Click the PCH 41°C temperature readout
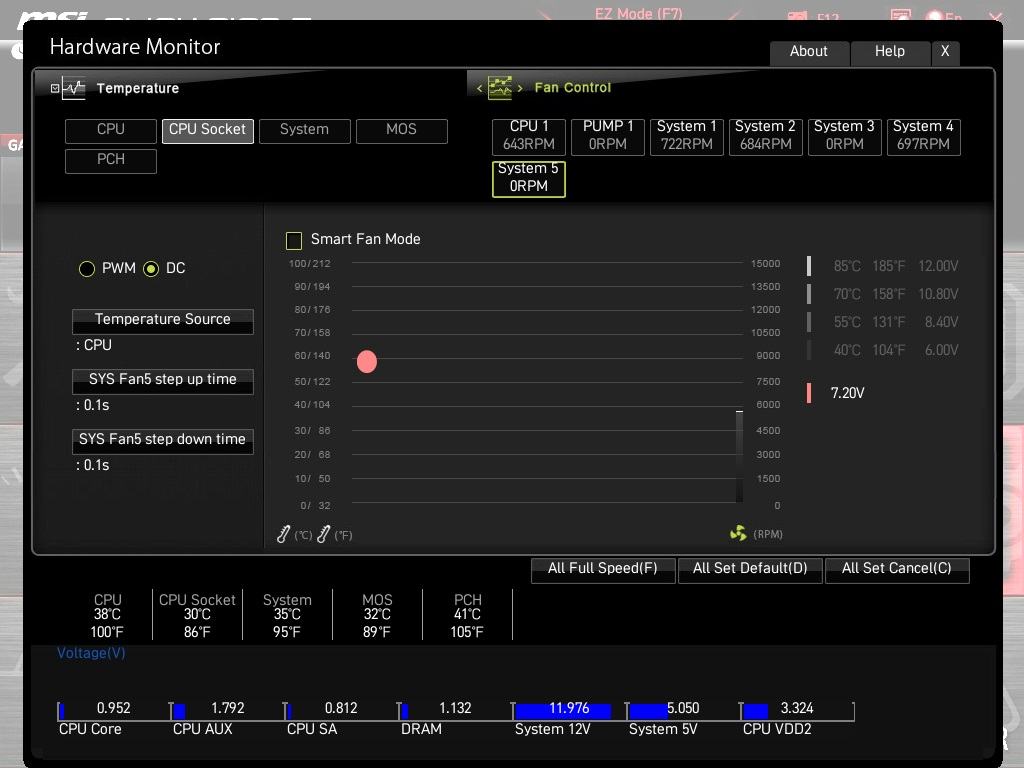This screenshot has width=1024, height=768. tap(468, 615)
